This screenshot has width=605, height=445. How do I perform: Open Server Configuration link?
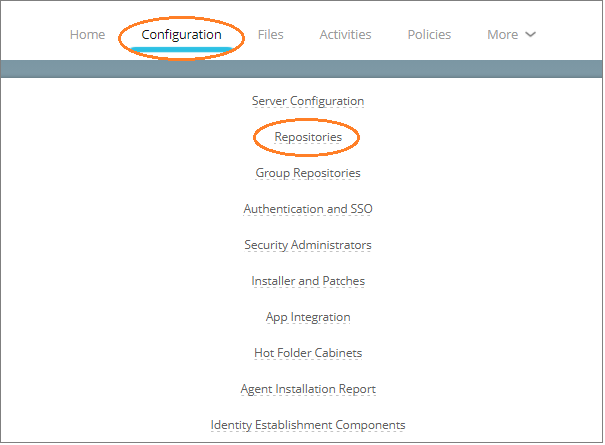(x=308, y=101)
